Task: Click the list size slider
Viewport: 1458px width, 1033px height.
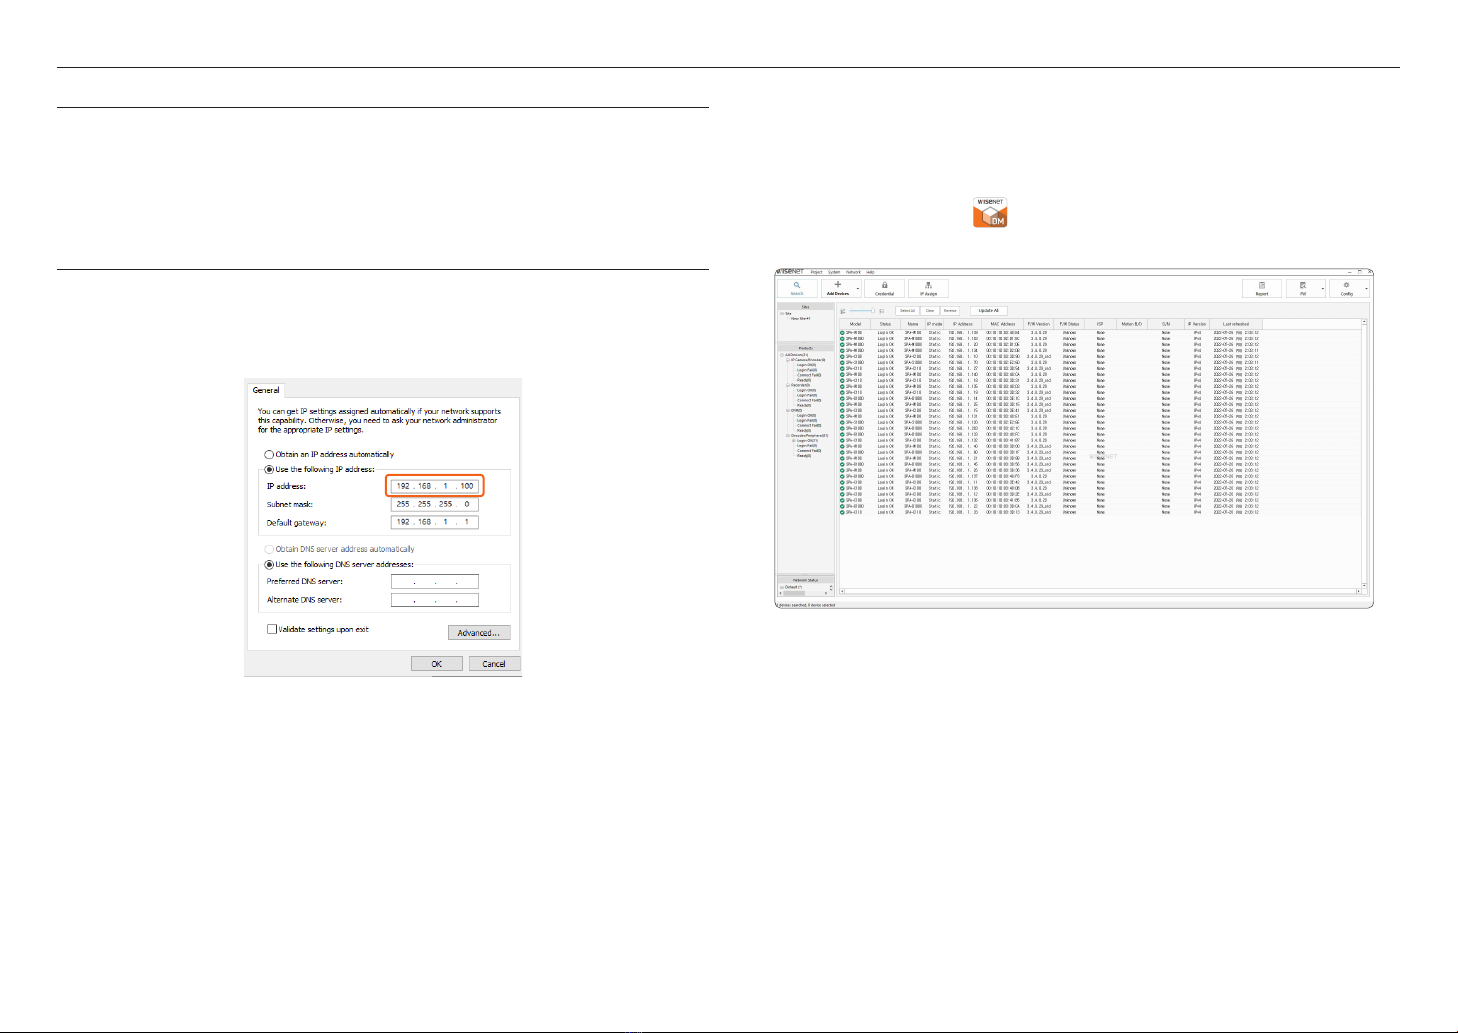Action: click(863, 311)
